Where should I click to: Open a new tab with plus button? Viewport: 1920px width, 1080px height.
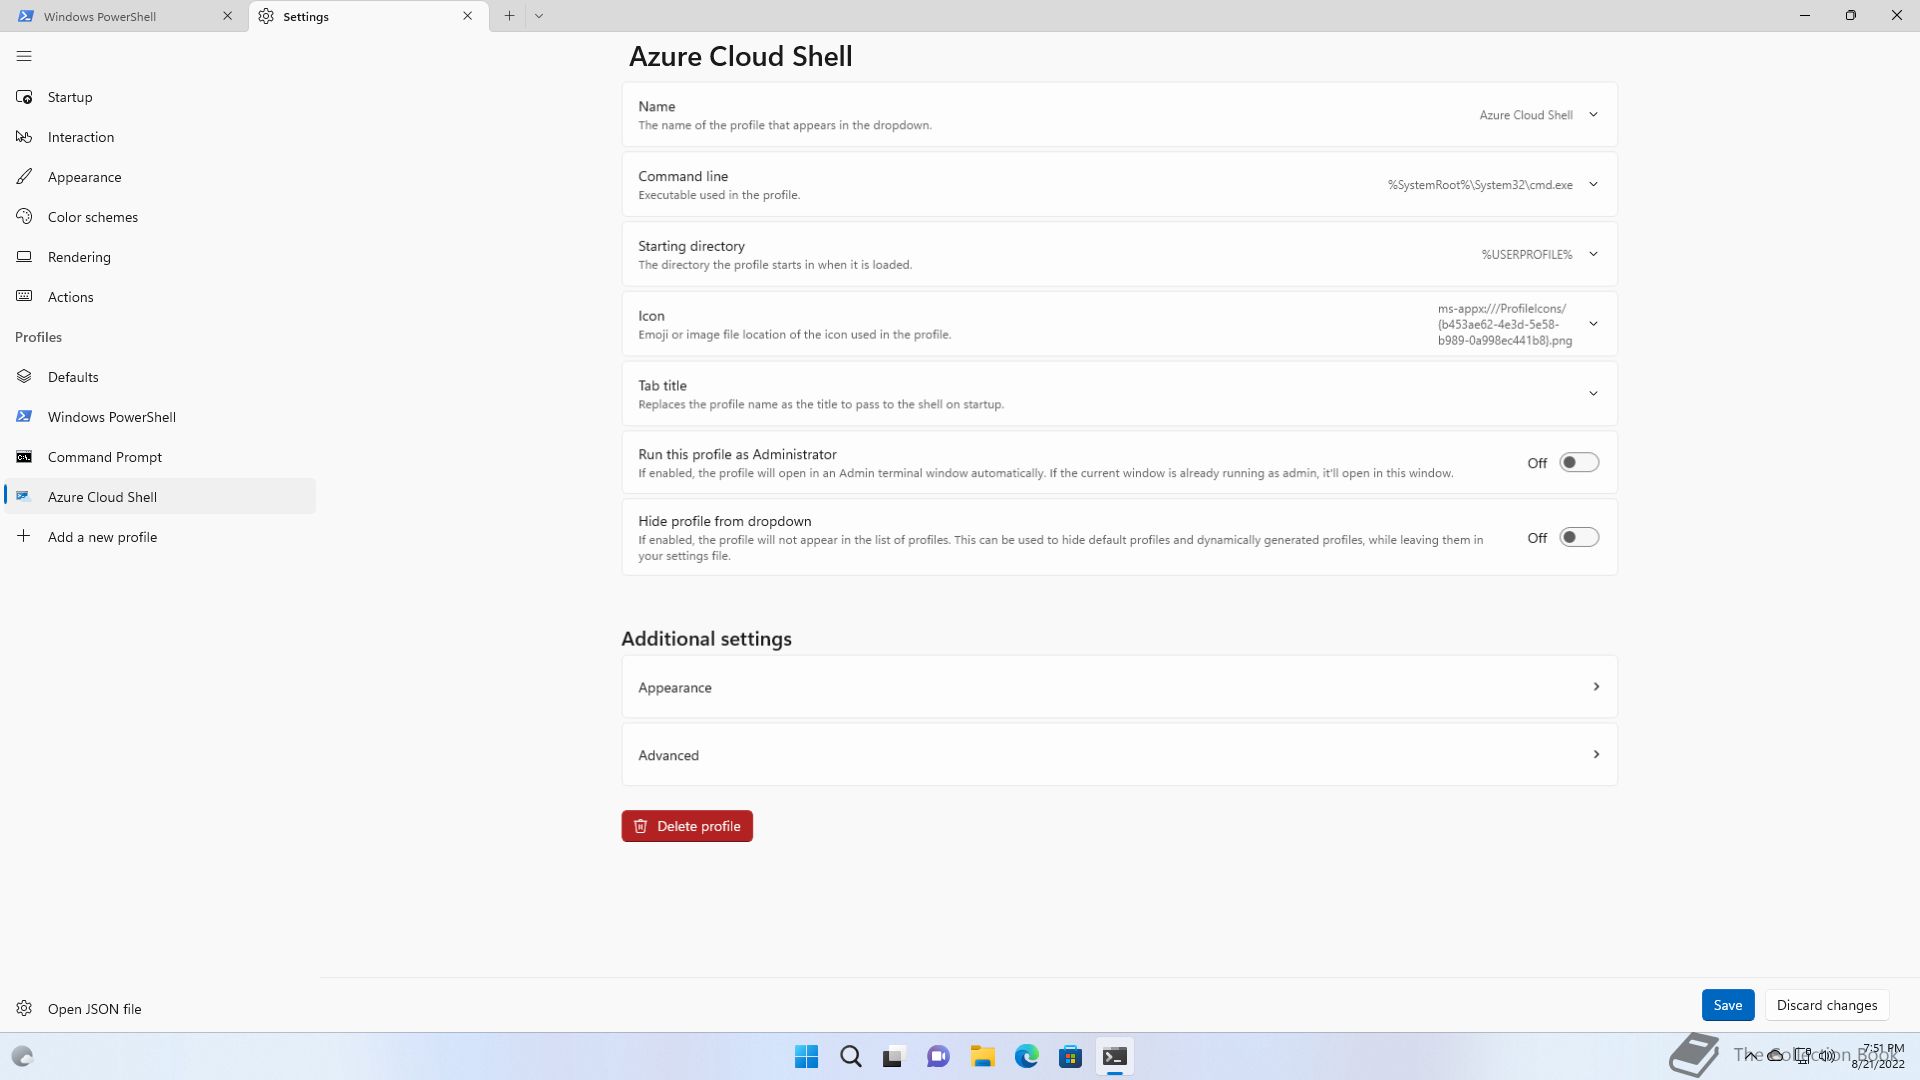[509, 16]
